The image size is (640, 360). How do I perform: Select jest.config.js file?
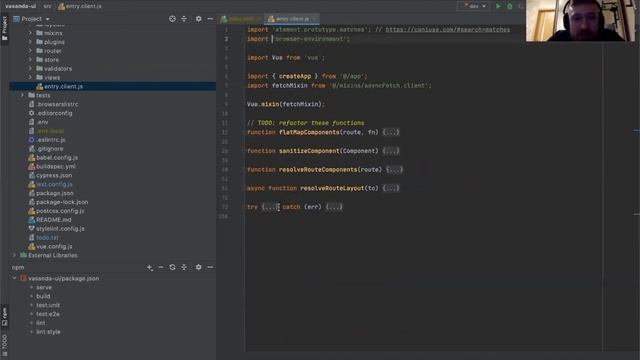tap(54, 184)
